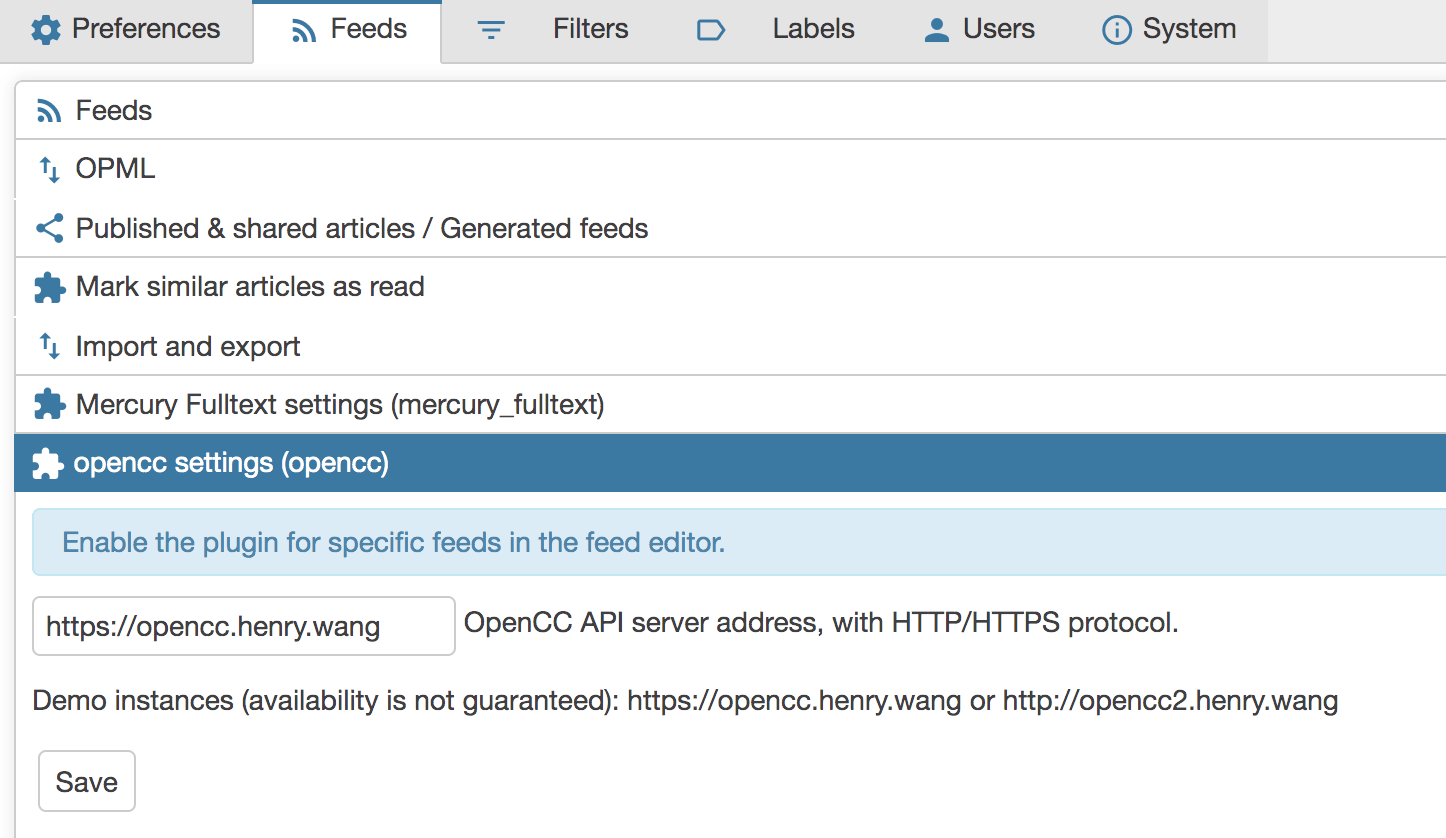Click the Demo instances availability text
The width and height of the screenshot is (1446, 838).
click(x=685, y=701)
